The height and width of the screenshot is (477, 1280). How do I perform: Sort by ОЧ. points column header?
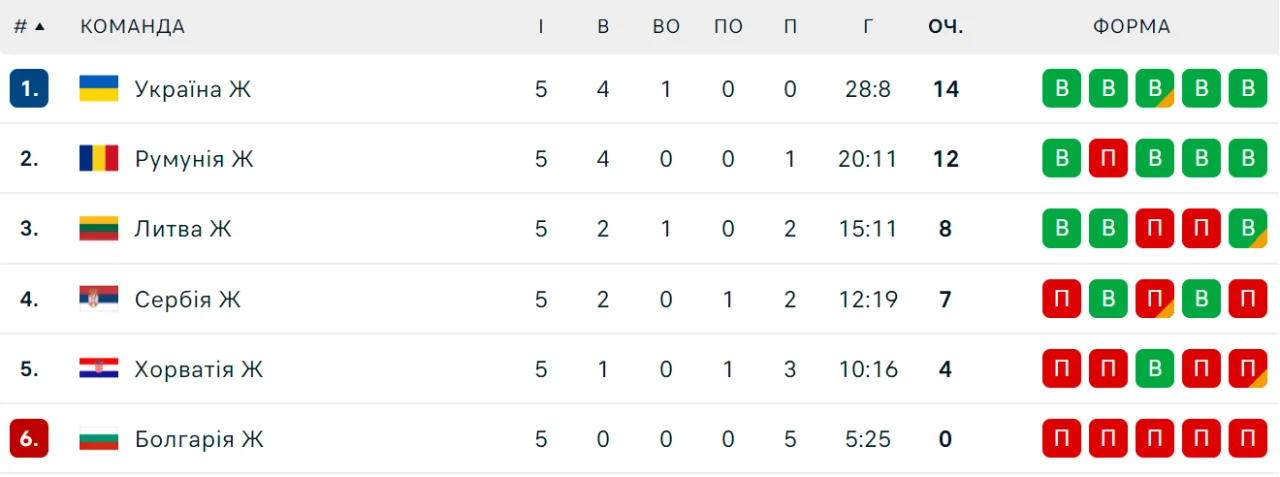pos(945,27)
